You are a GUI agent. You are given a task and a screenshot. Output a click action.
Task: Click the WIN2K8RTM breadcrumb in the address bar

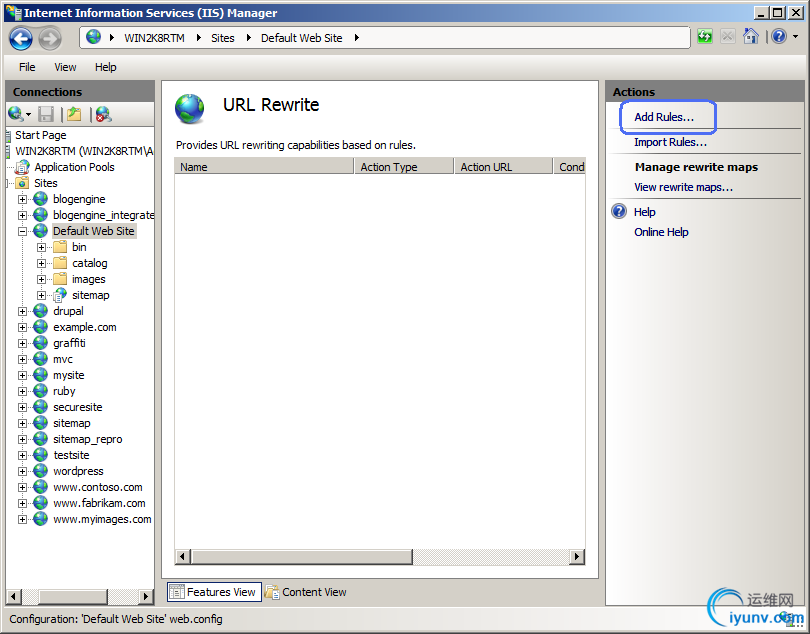(154, 38)
